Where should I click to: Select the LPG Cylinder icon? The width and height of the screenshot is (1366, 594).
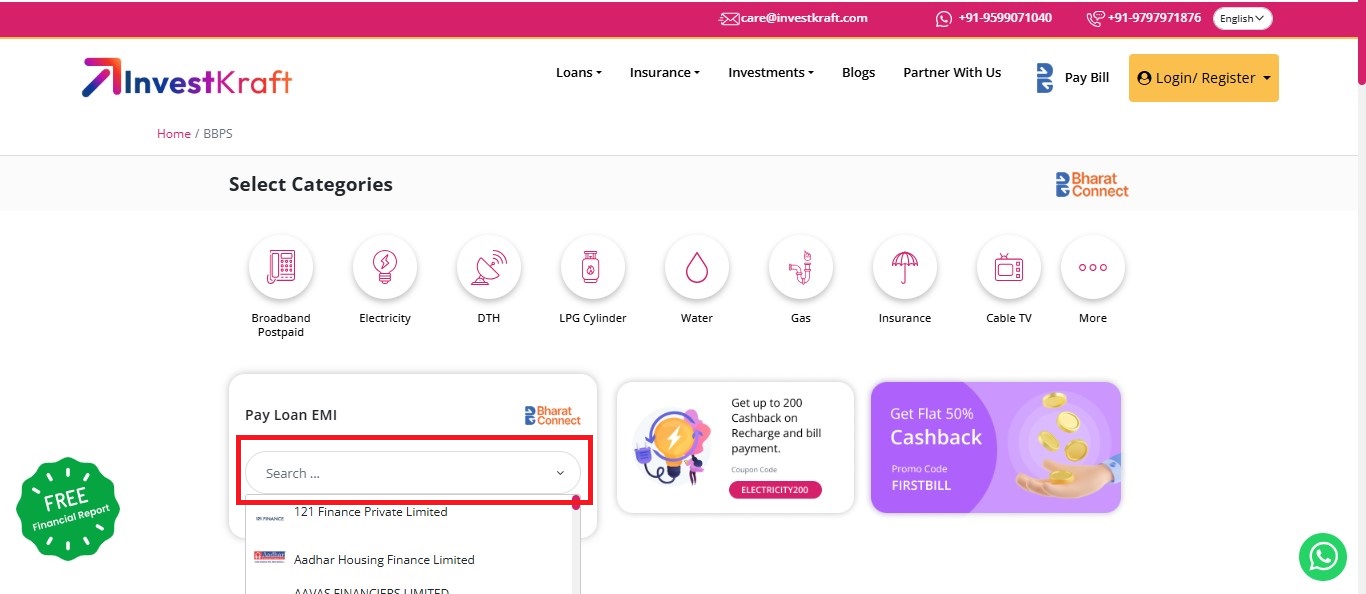(593, 267)
